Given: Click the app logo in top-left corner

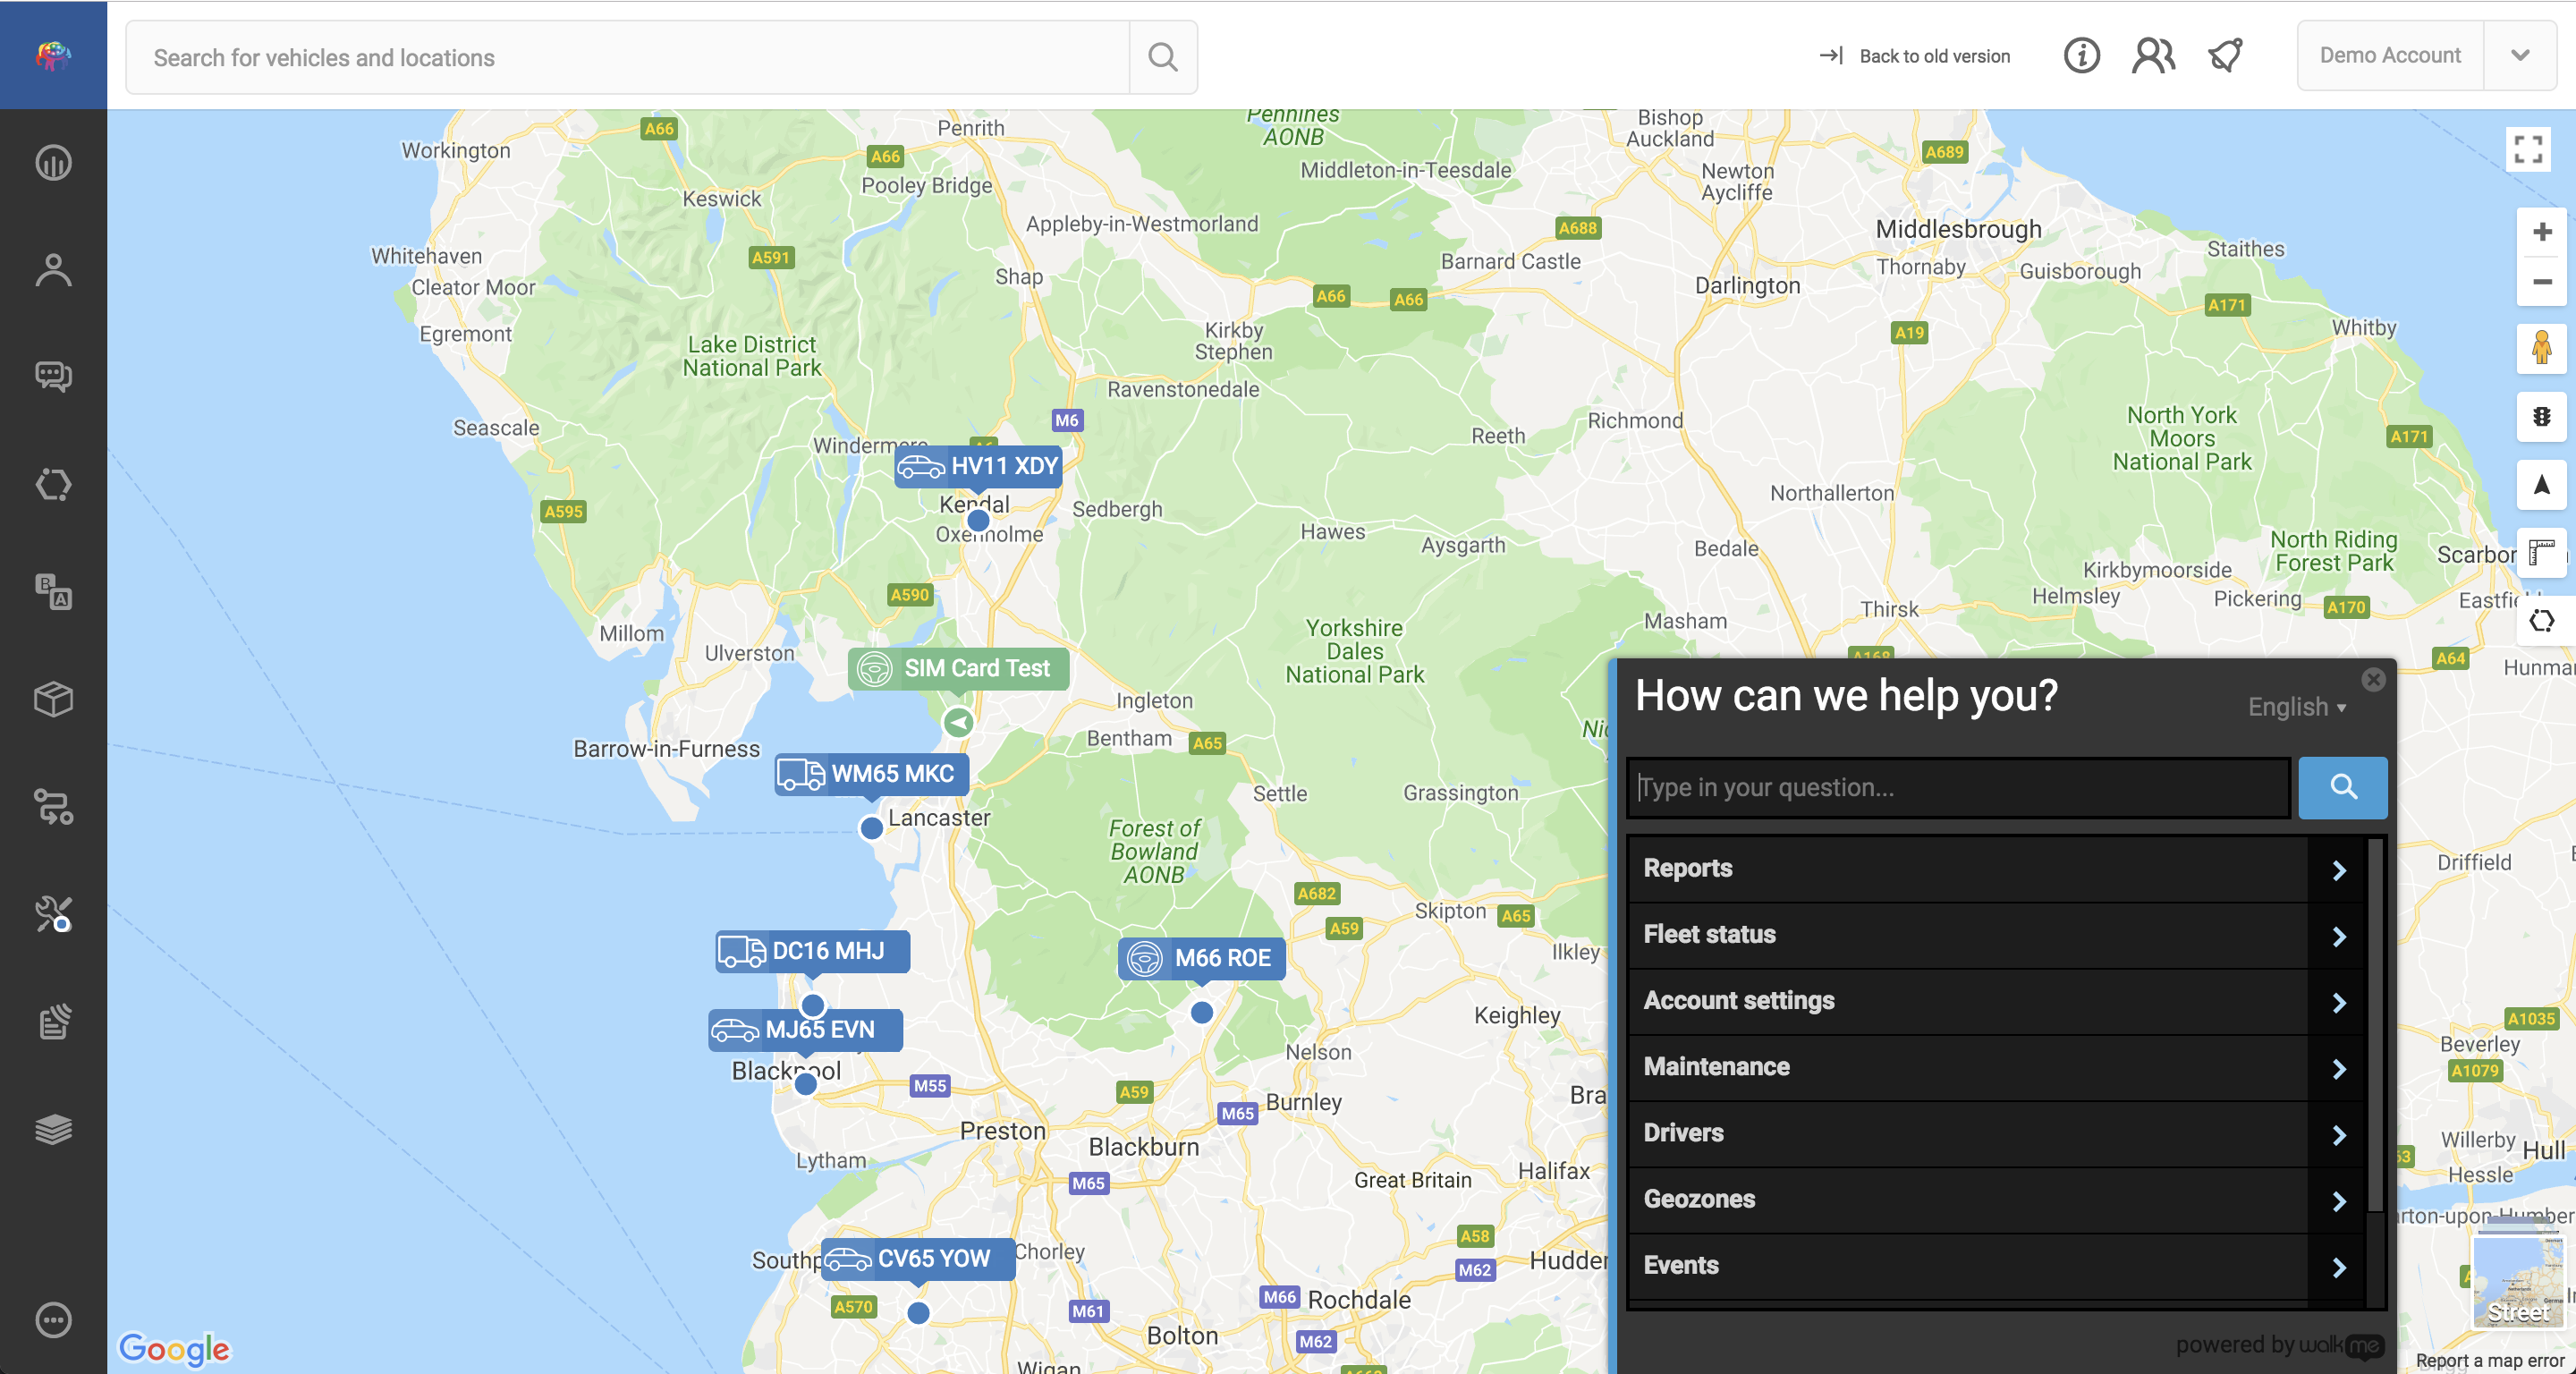Looking at the screenshot, I should (x=53, y=55).
